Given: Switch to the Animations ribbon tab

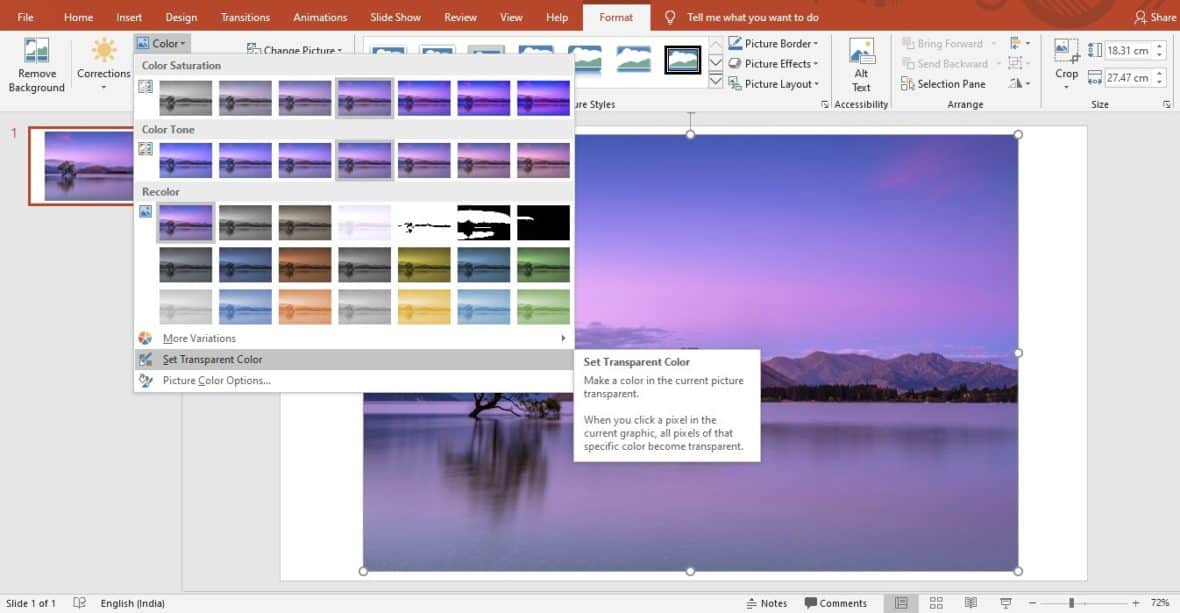Looking at the screenshot, I should 320,16.
